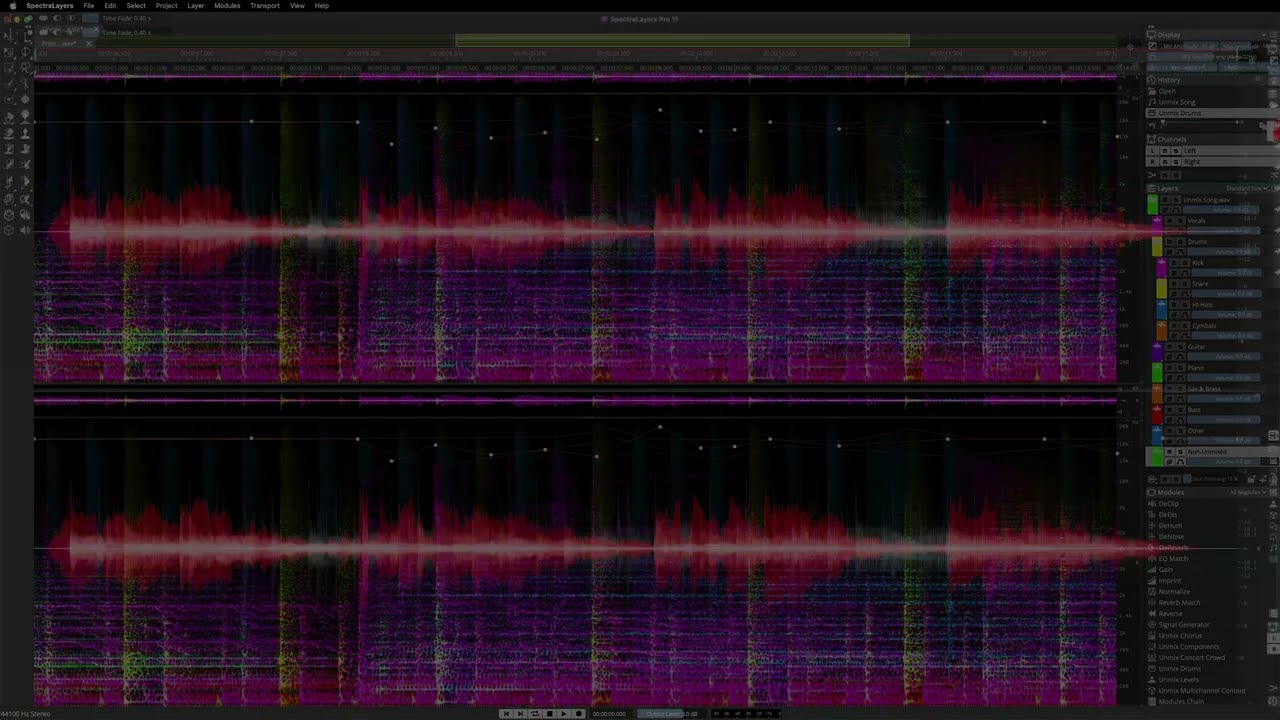Select the Zoom magnifier tool in left toolbar
This screenshot has height=720, width=1280.
[x=25, y=200]
